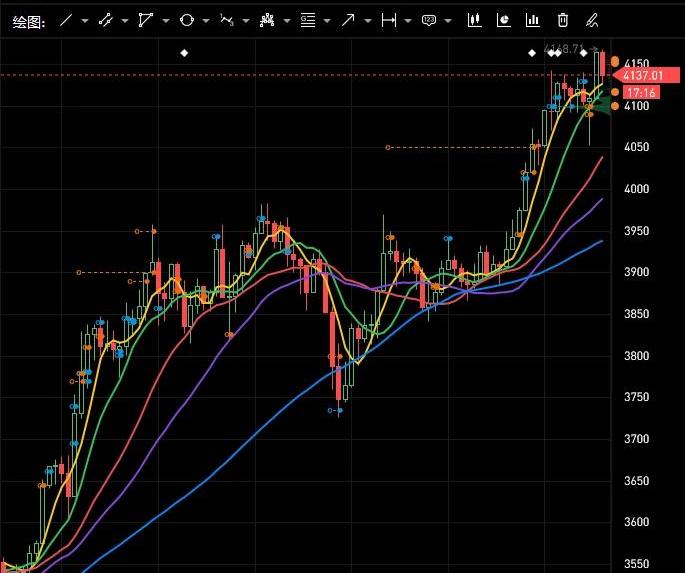
Task: Expand the circle shape dropdown arrow
Action: coord(206,20)
